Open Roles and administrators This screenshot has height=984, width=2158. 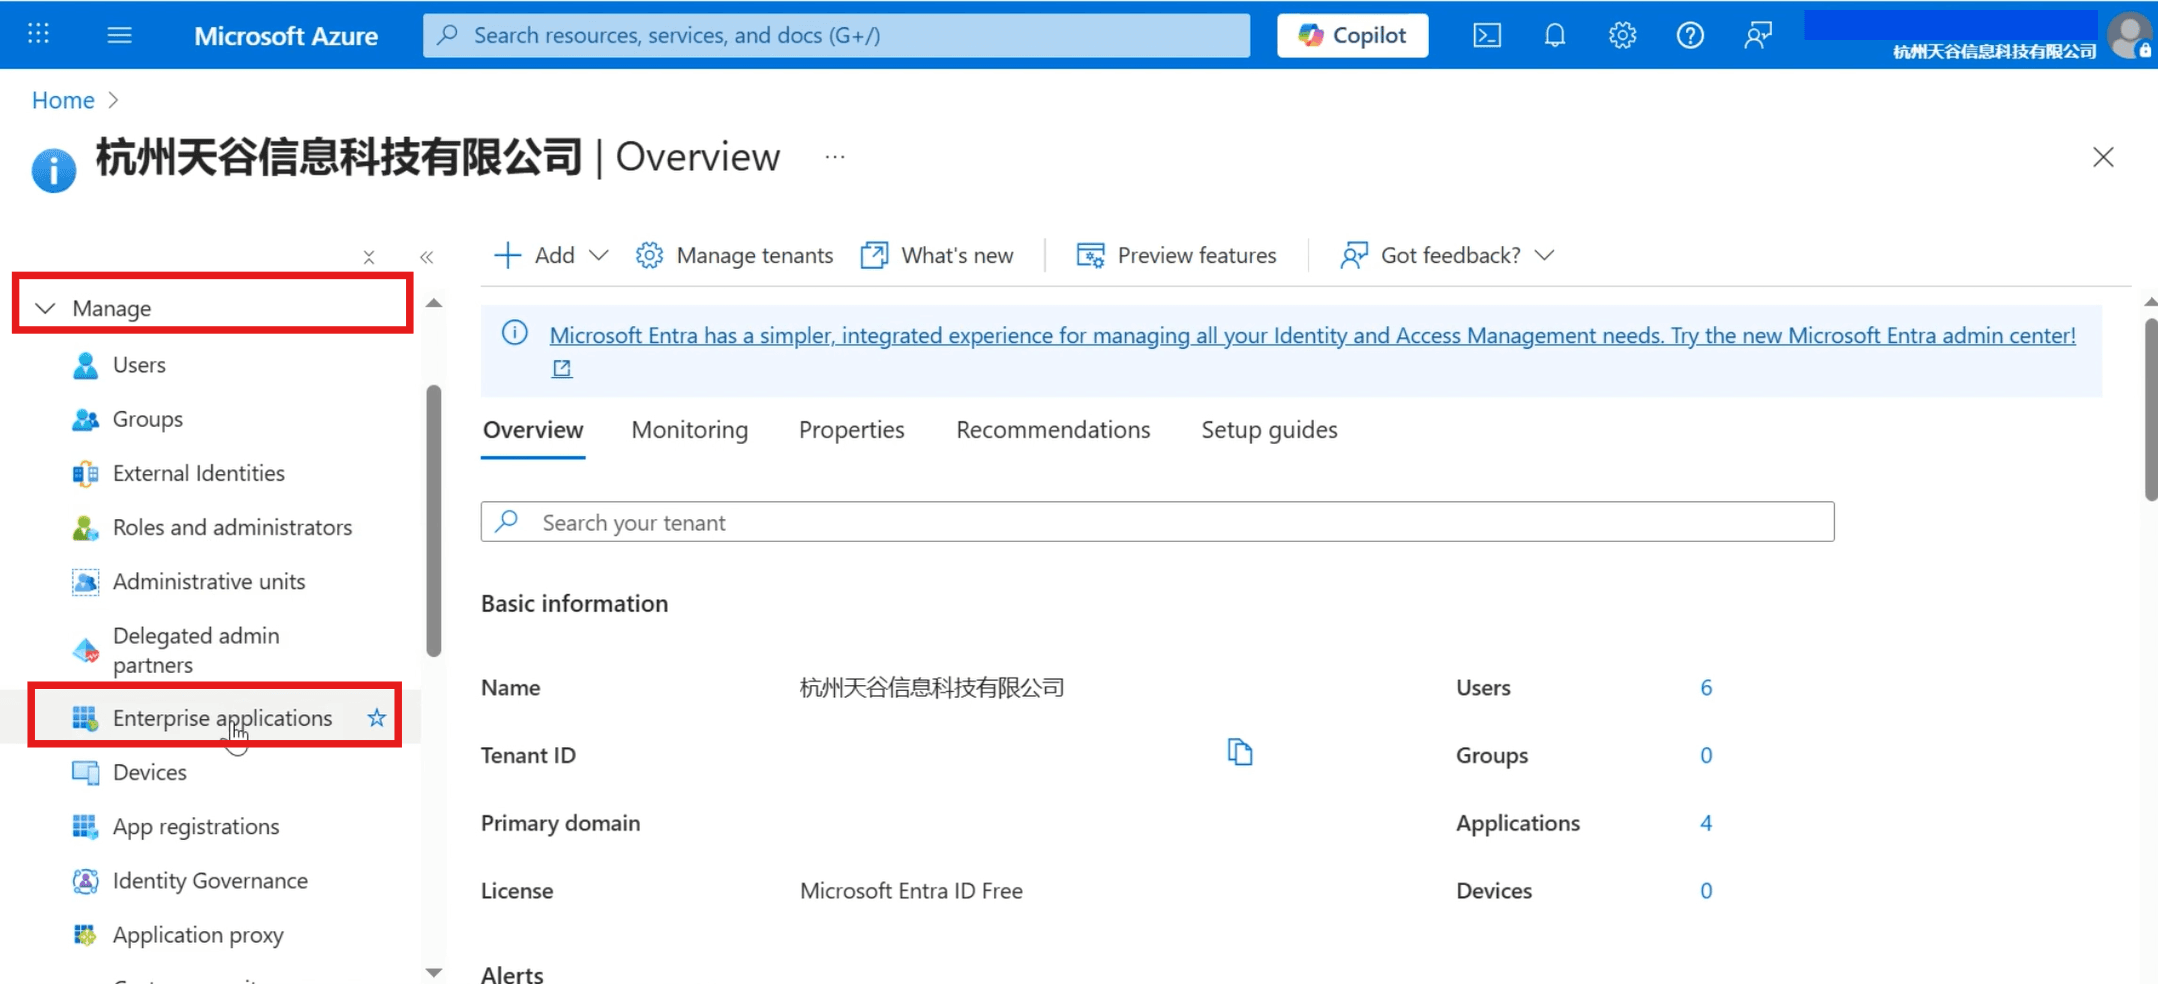(232, 527)
